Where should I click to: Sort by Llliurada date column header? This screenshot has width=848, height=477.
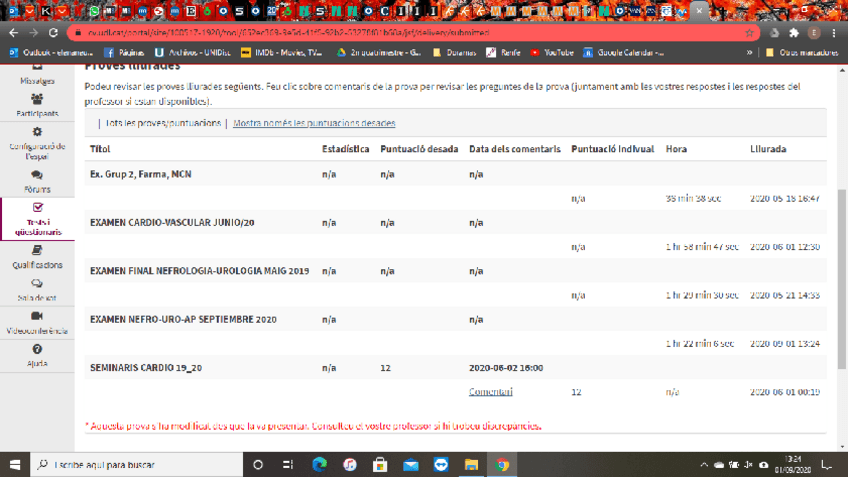767,149
